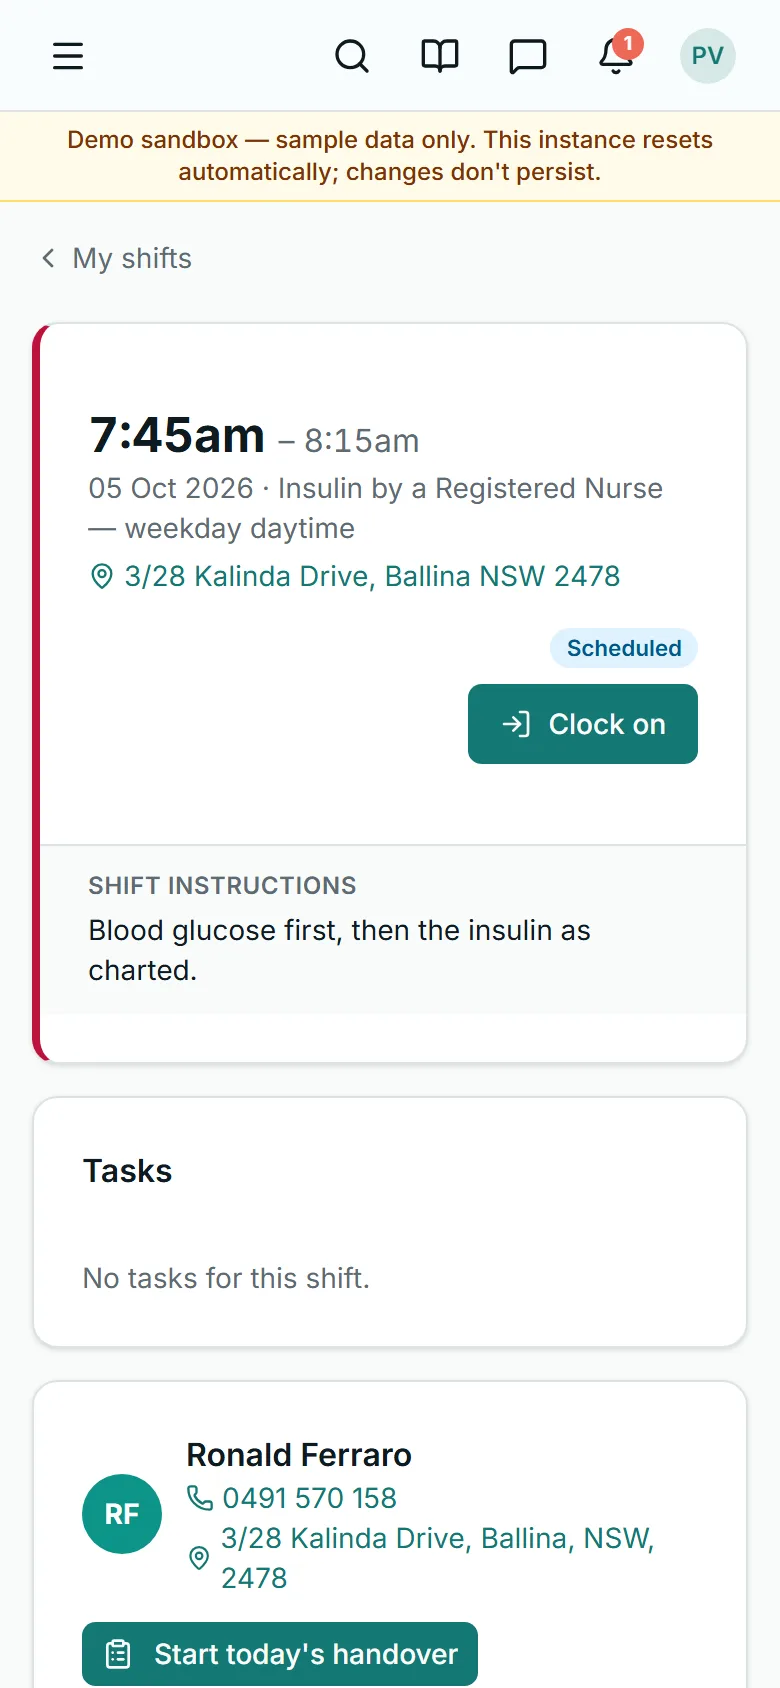This screenshot has height=1688, width=780.
Task: Start today's handover
Action: tap(280, 1654)
